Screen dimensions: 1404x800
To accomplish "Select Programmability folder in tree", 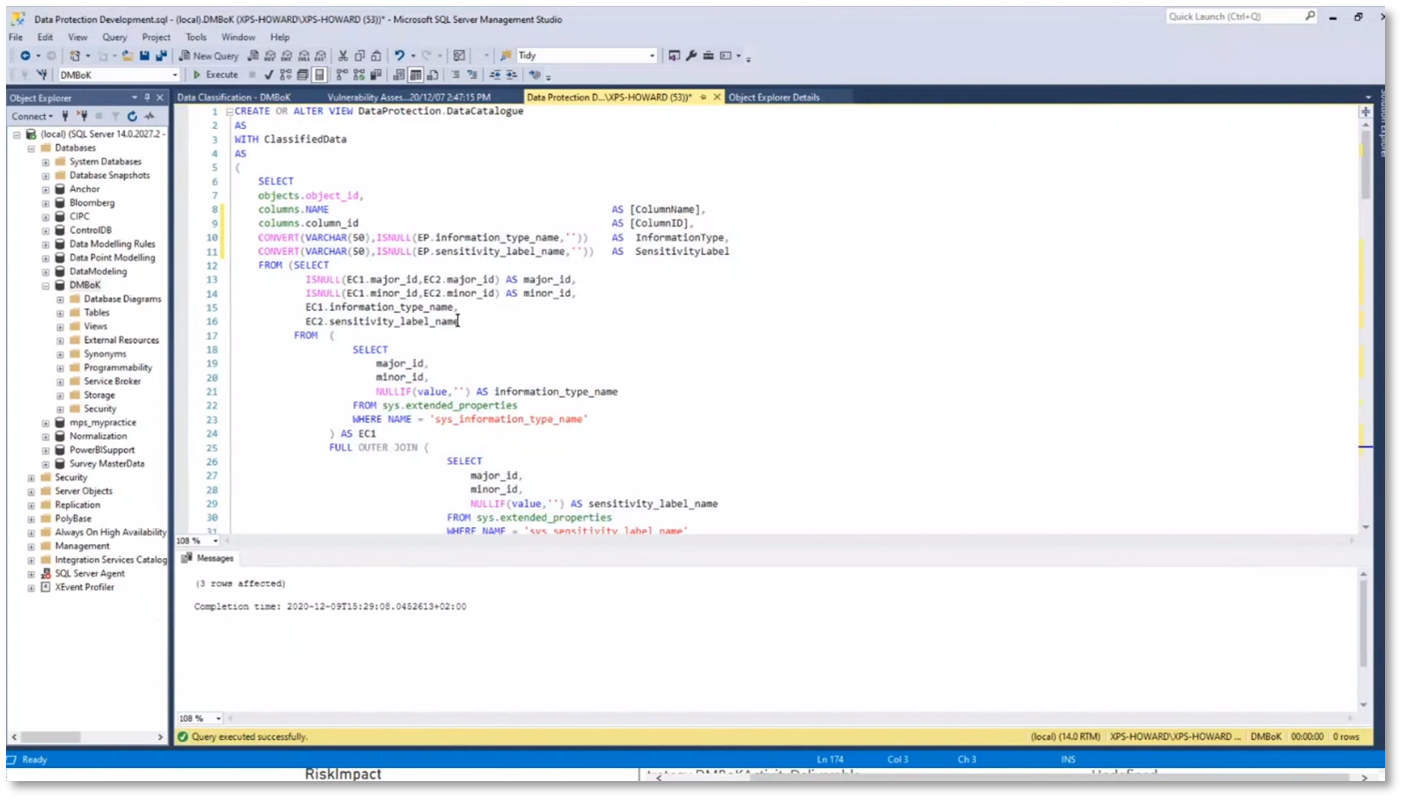I will coord(118,367).
